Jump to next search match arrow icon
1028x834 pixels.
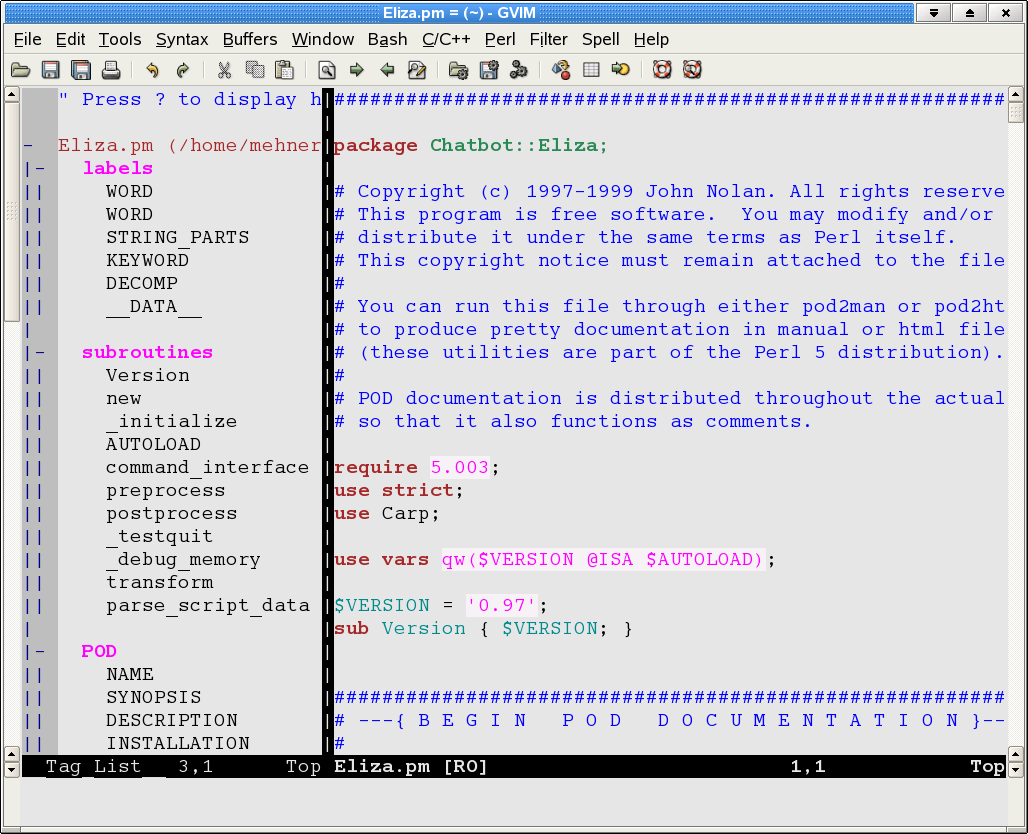356,70
